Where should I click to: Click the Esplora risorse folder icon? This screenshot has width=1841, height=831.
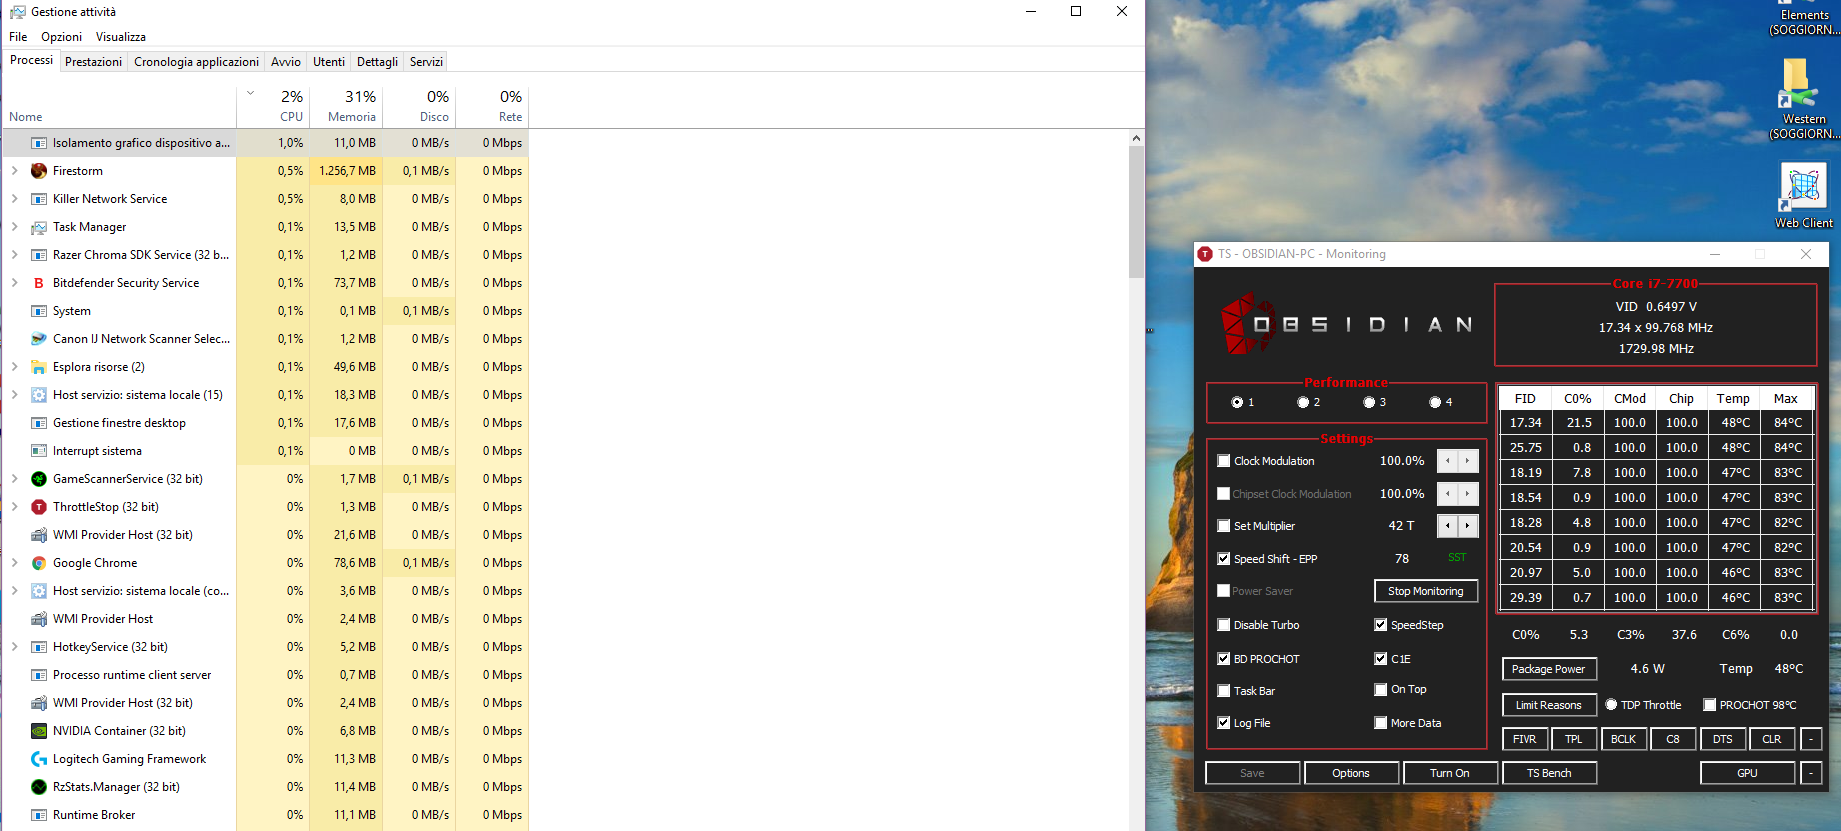click(x=39, y=367)
